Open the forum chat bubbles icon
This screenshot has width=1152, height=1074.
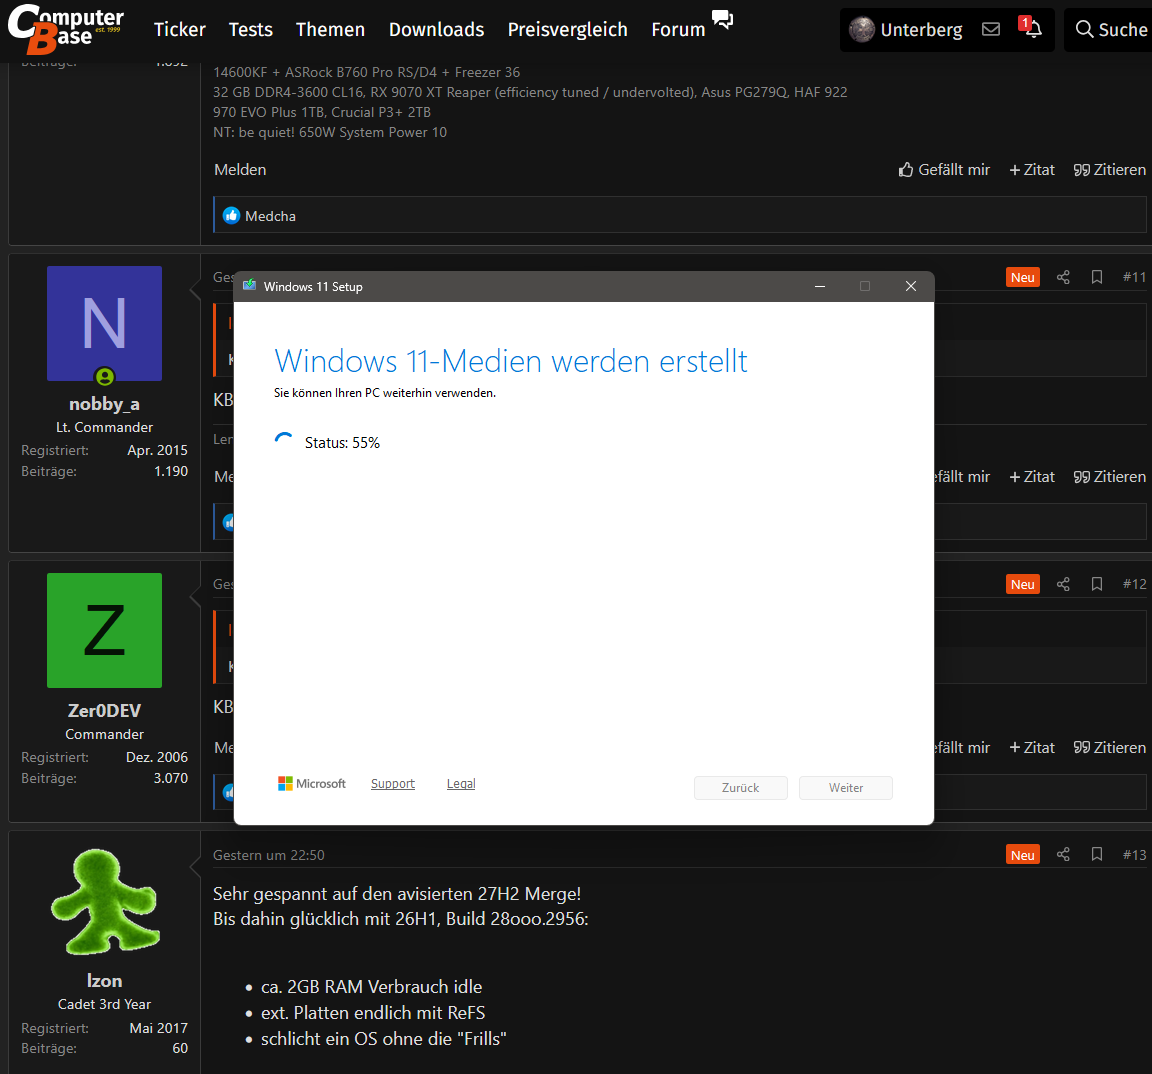[722, 19]
